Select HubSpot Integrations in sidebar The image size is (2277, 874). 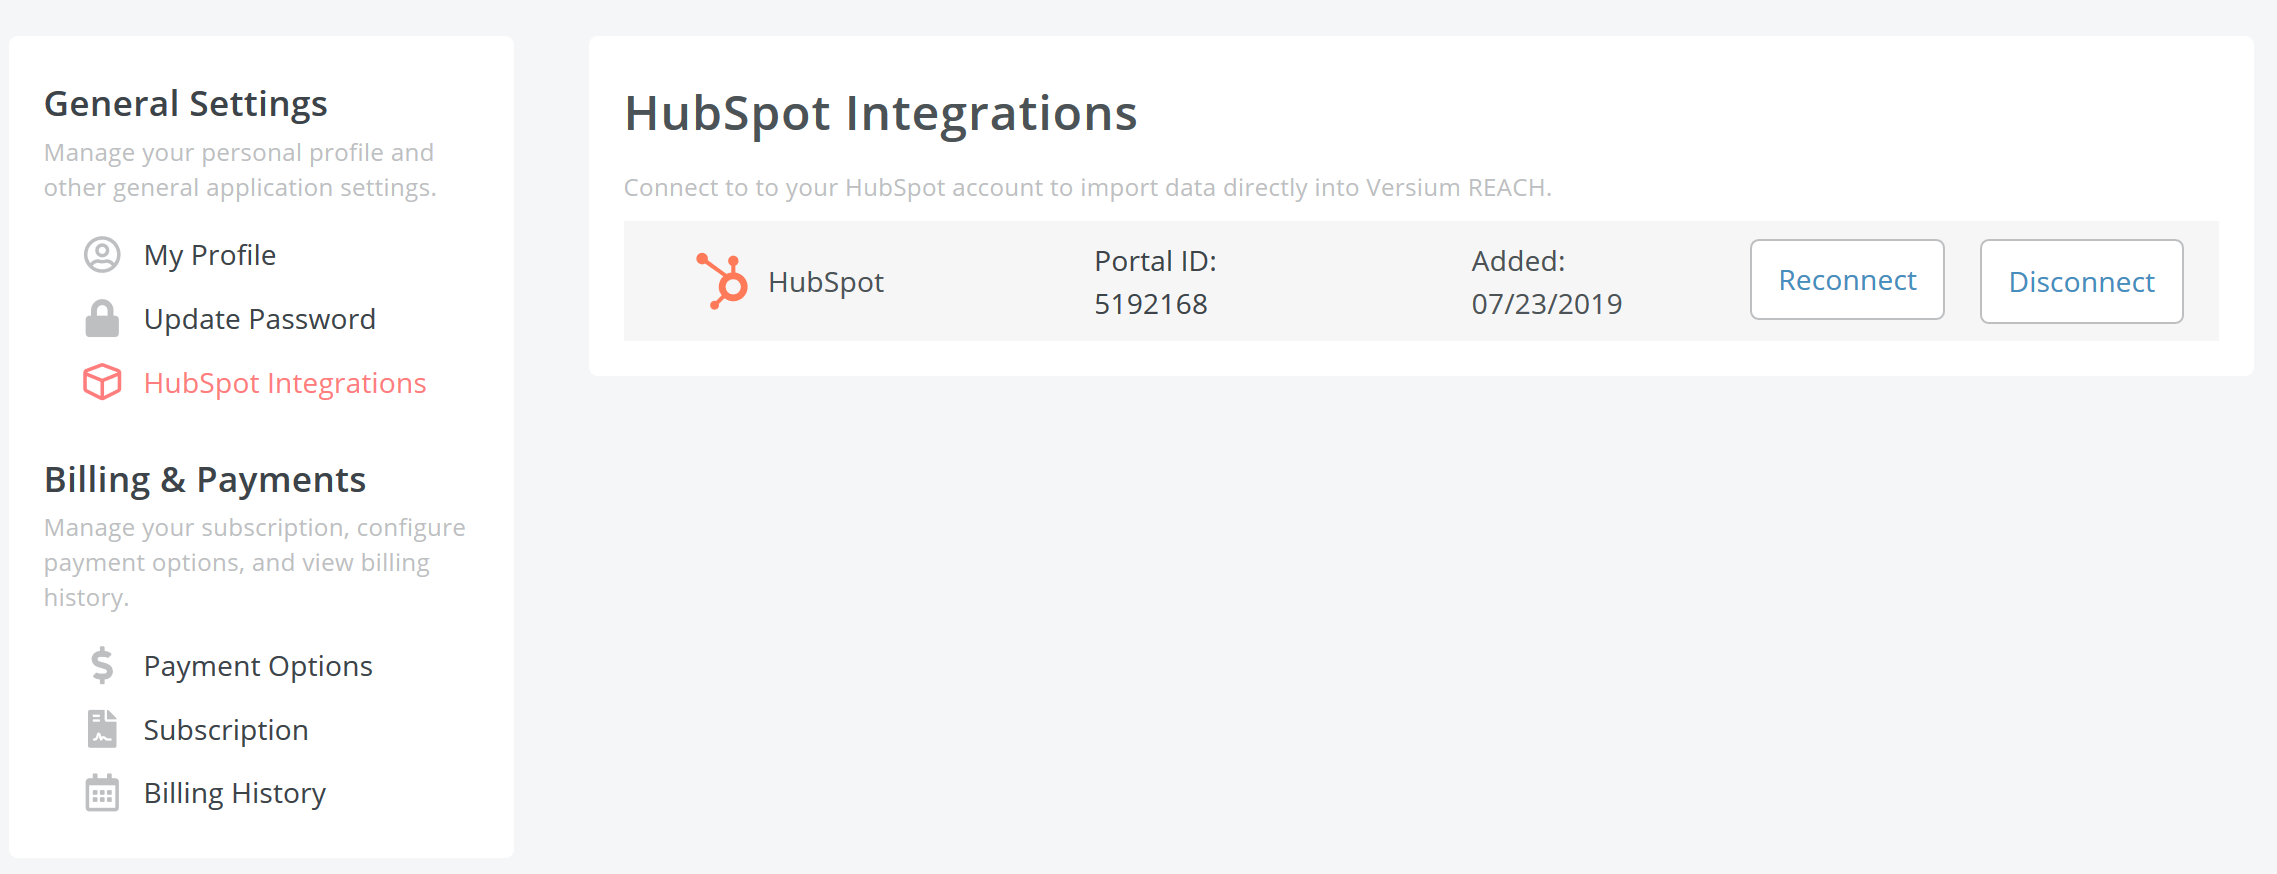(285, 383)
